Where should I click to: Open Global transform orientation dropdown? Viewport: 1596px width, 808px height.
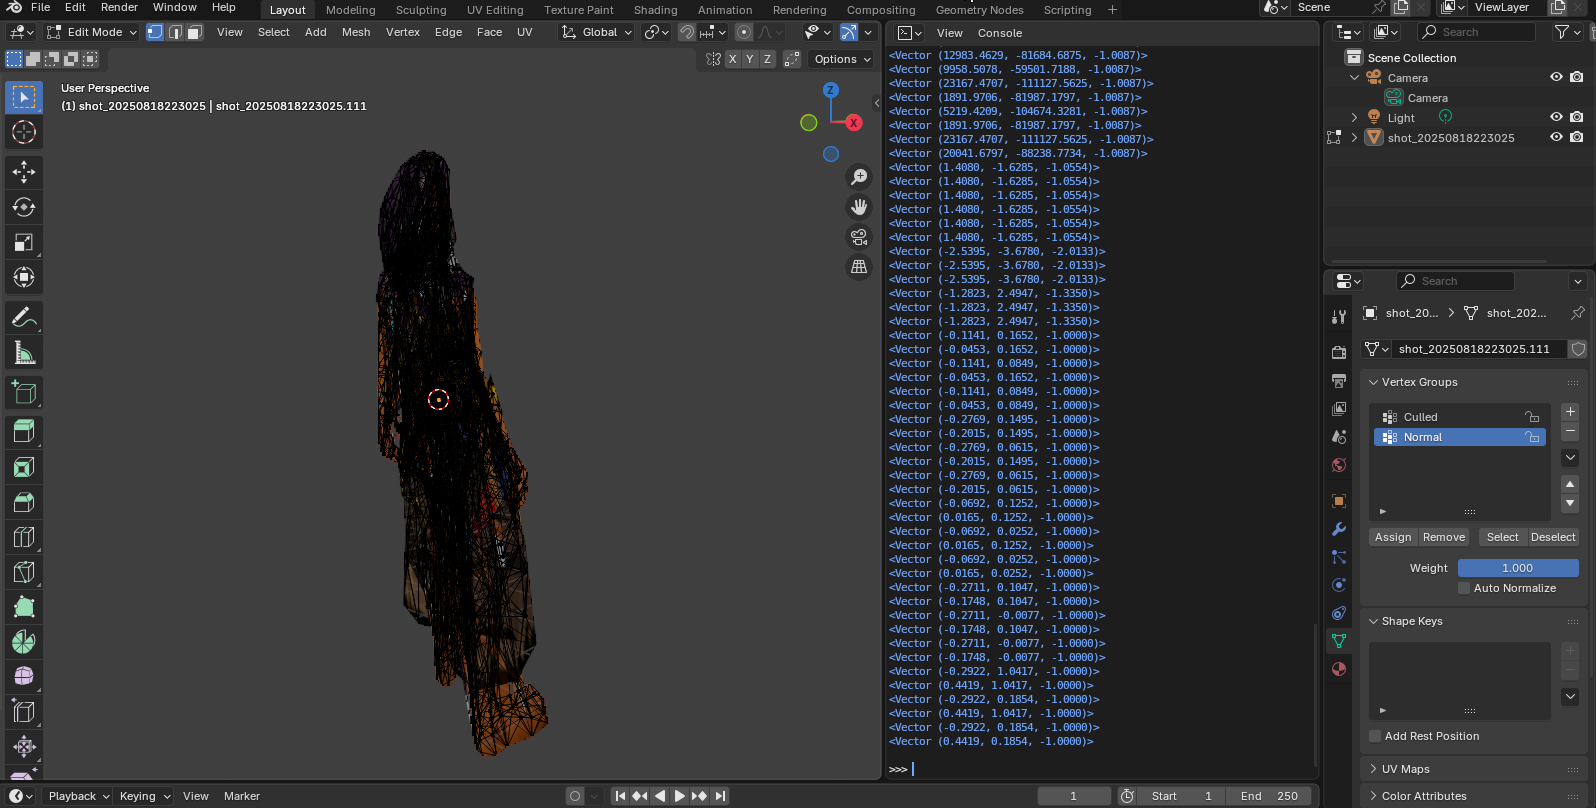tap(597, 32)
